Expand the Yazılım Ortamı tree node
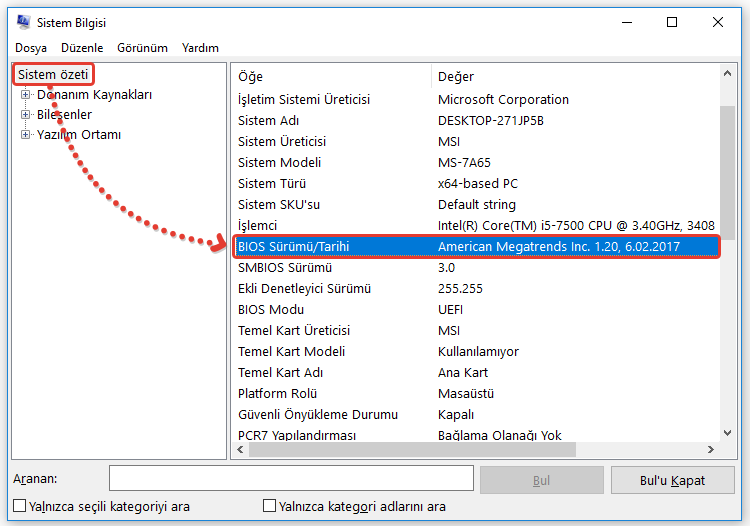750x526 pixels. [26, 135]
